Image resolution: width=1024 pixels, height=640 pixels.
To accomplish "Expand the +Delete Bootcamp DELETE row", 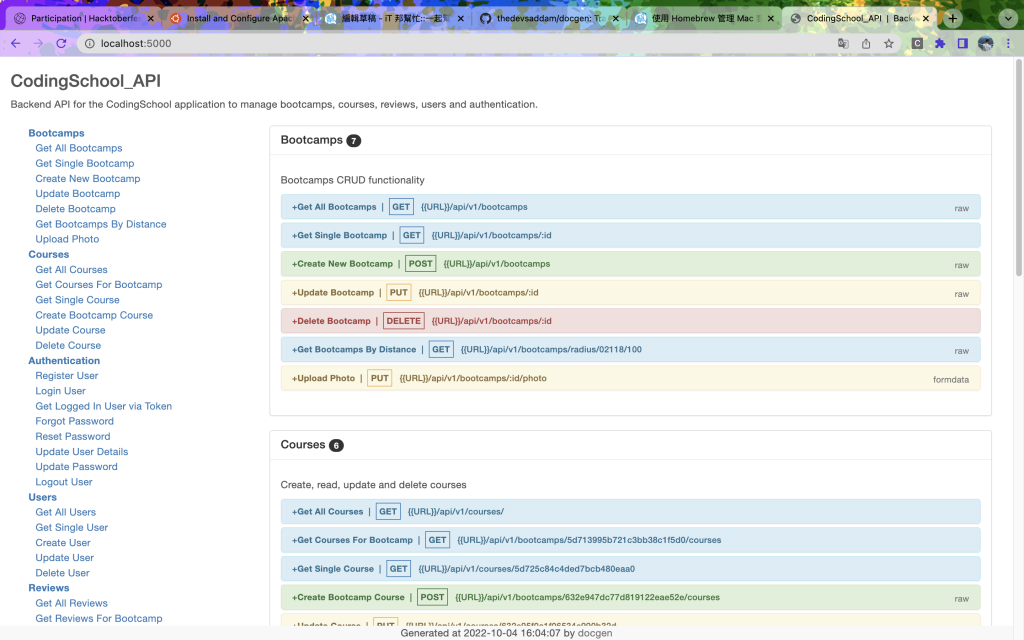I will [x=630, y=321].
